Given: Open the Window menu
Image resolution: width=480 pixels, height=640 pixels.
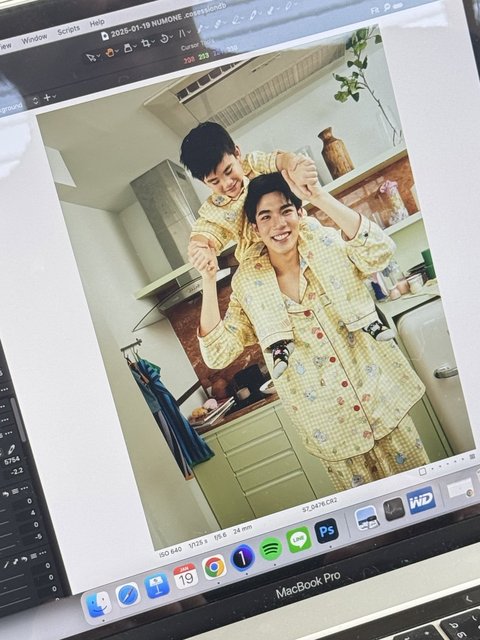Looking at the screenshot, I should tap(34, 39).
